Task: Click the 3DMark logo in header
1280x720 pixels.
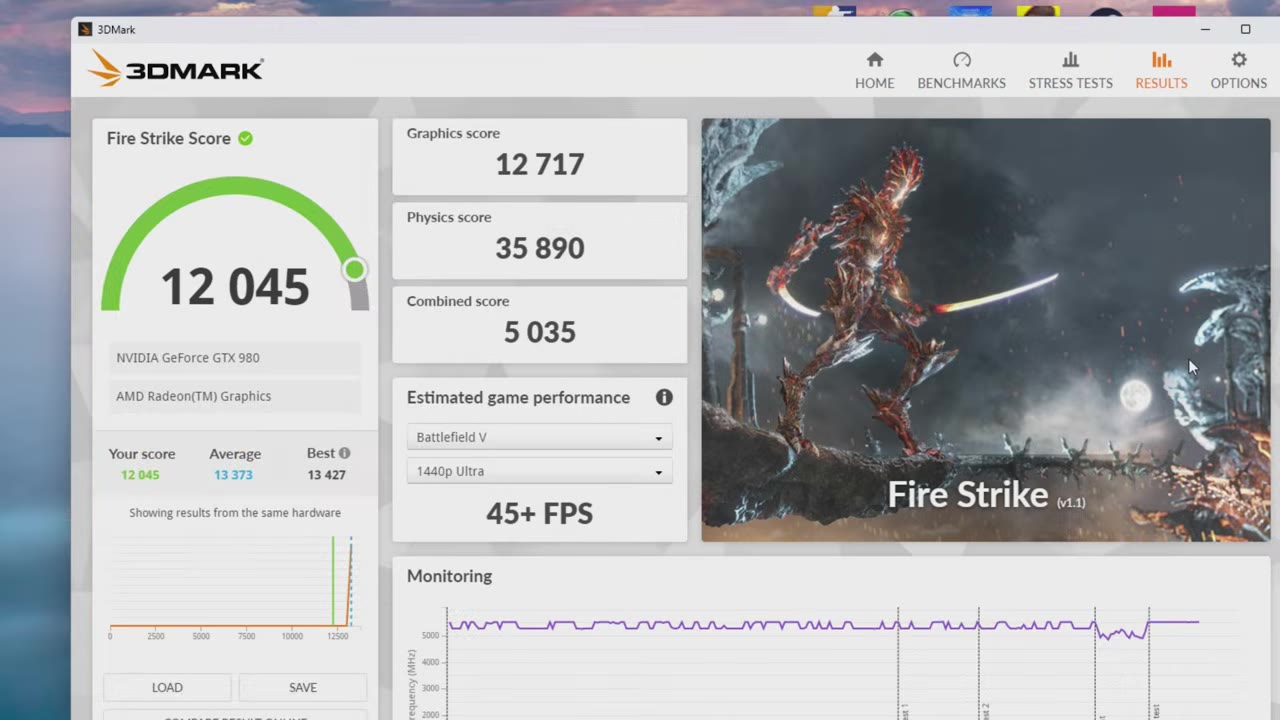Action: [x=176, y=69]
